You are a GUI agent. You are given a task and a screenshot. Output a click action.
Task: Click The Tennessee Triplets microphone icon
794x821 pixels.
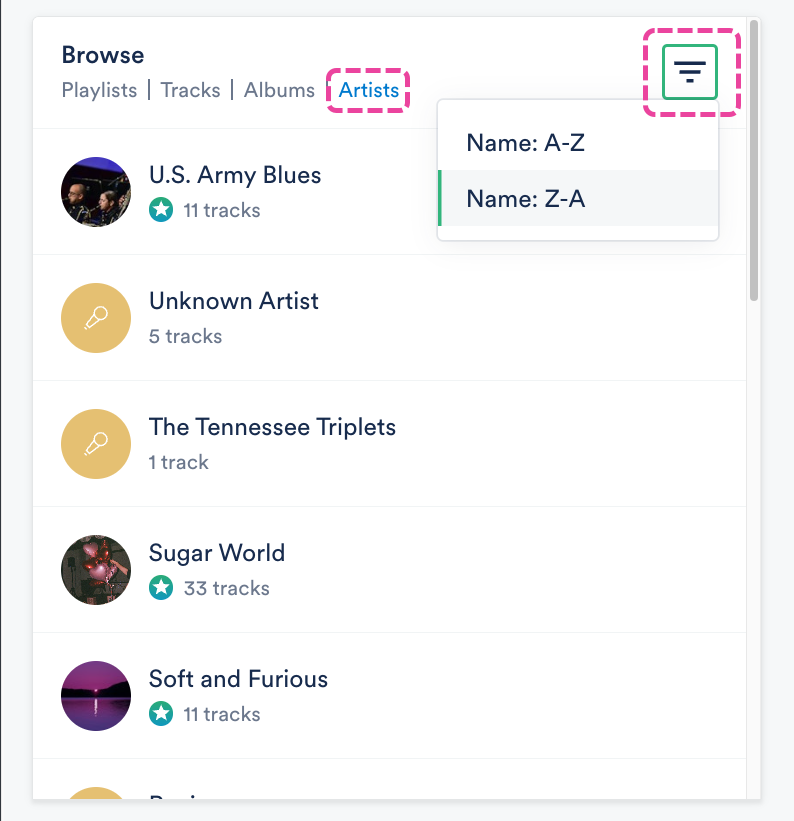(96, 444)
